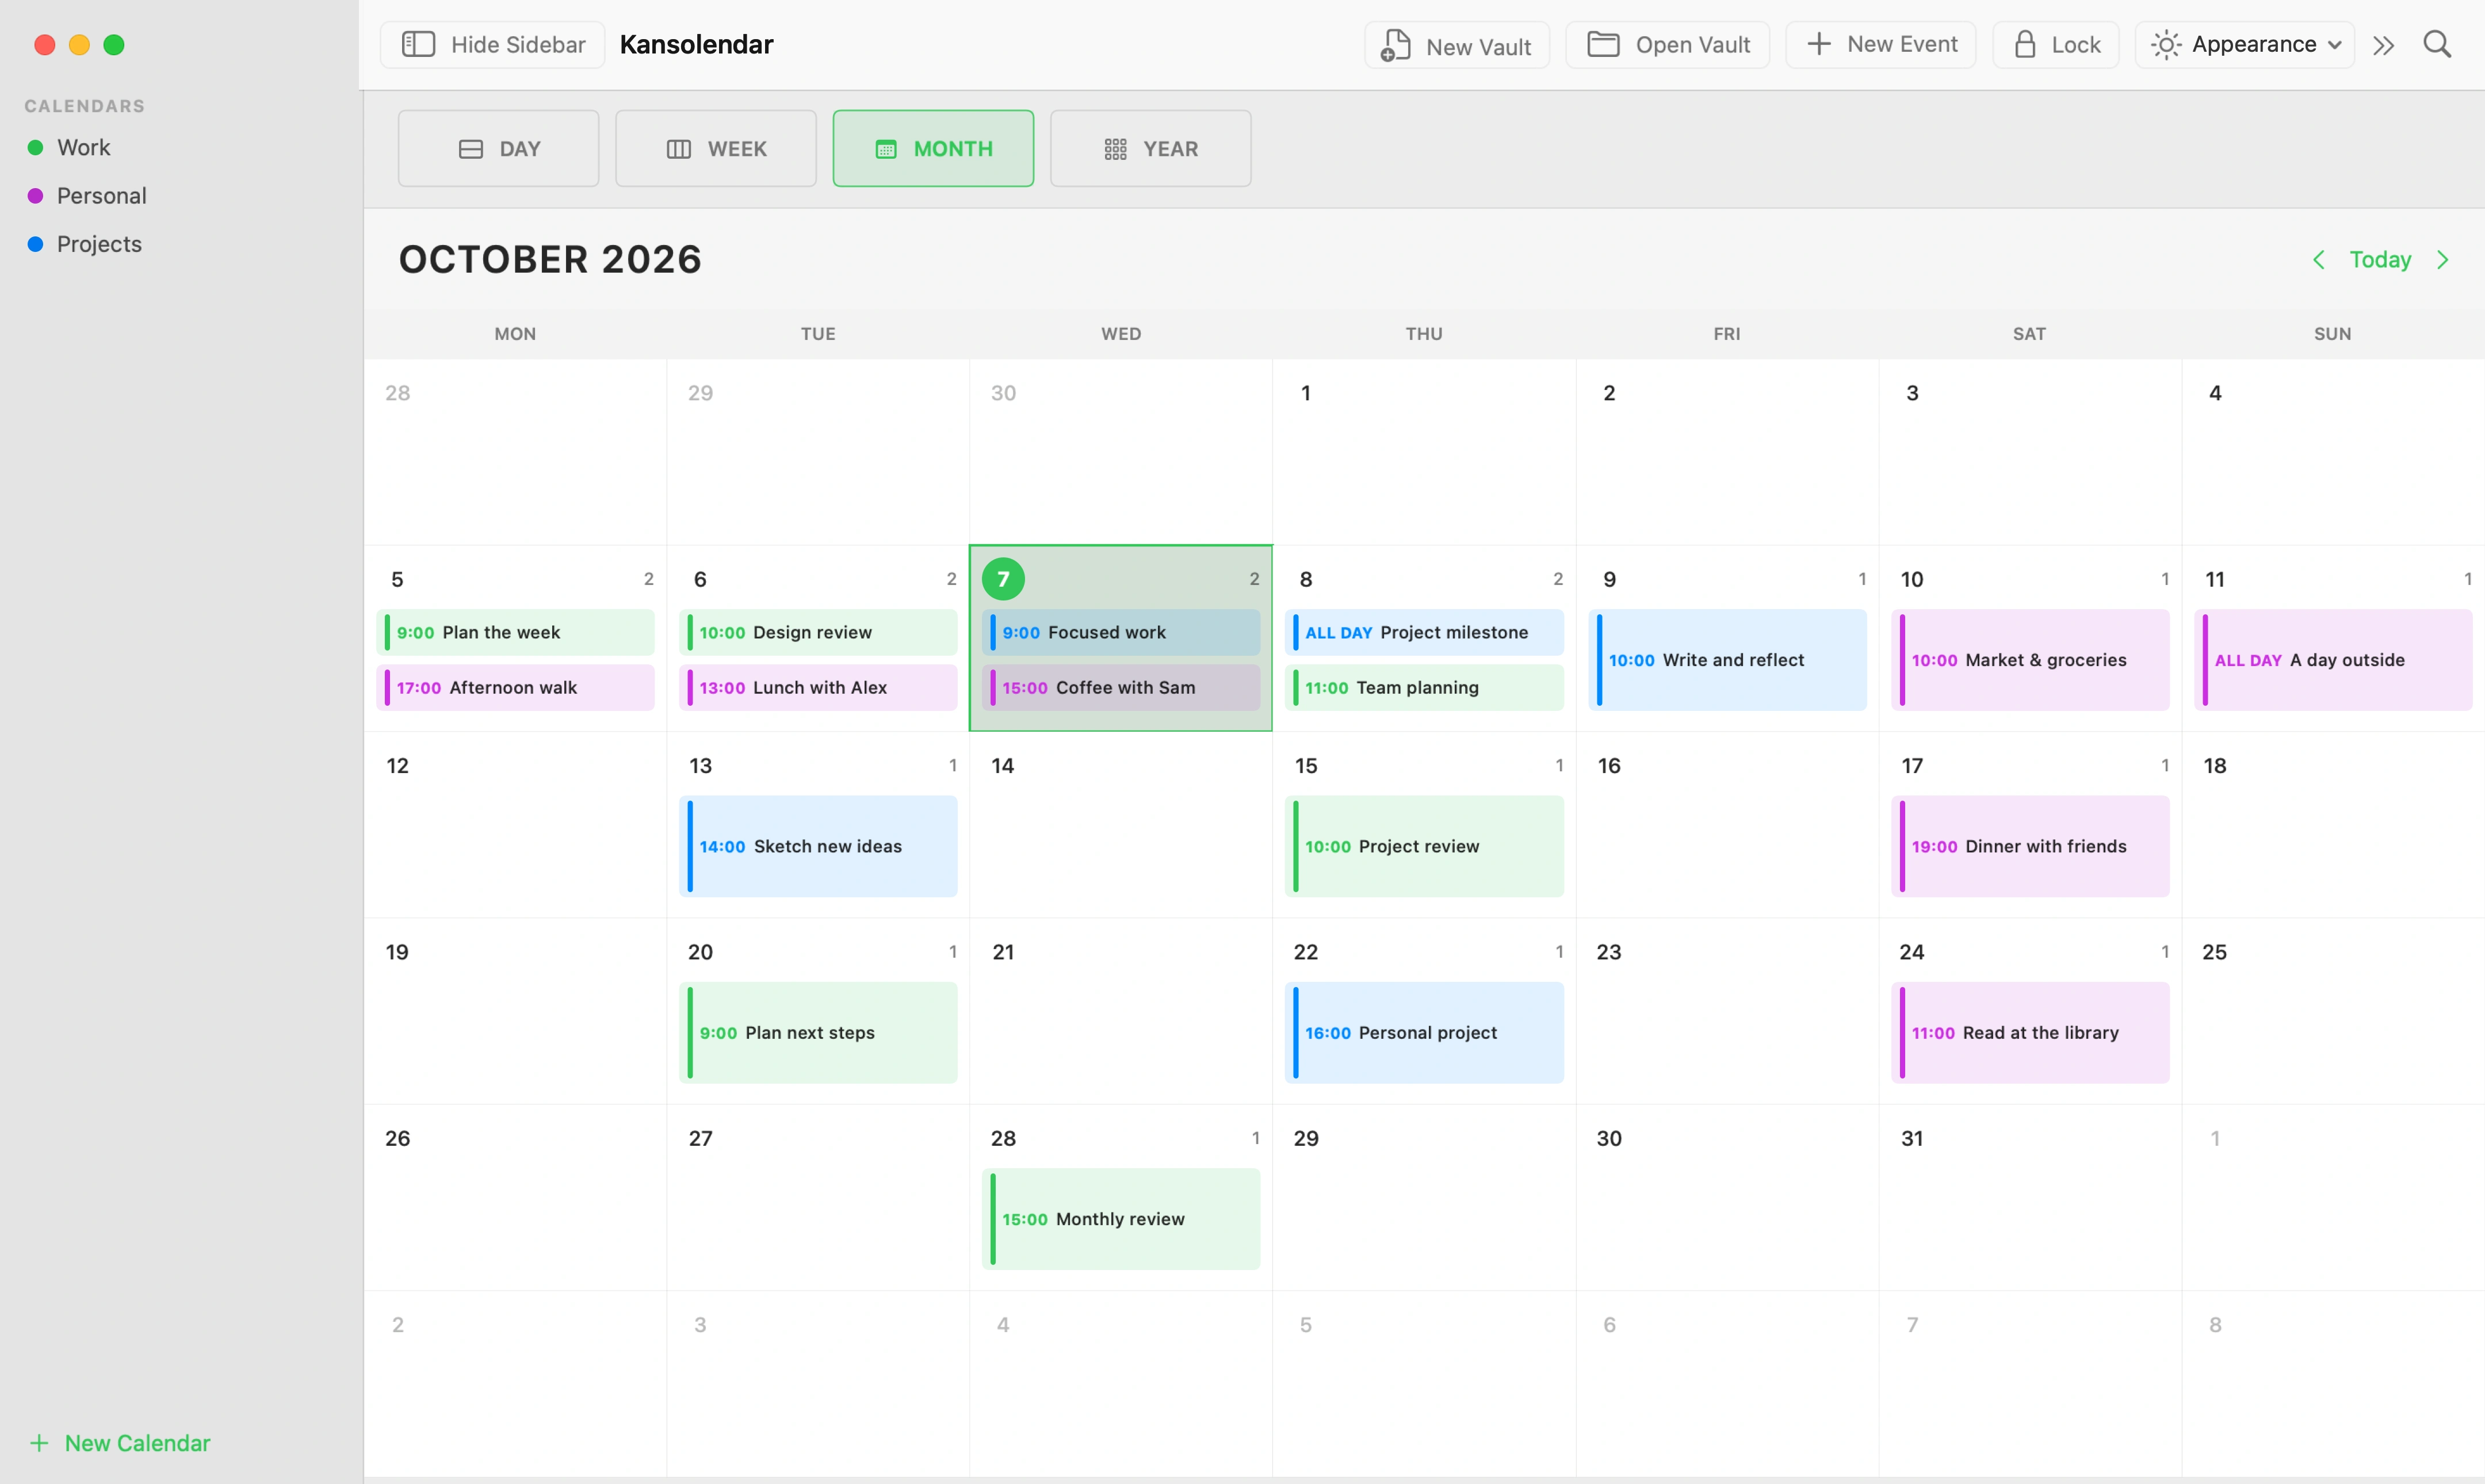
Task: Click the blue Projects color dot
Action: pos(35,244)
